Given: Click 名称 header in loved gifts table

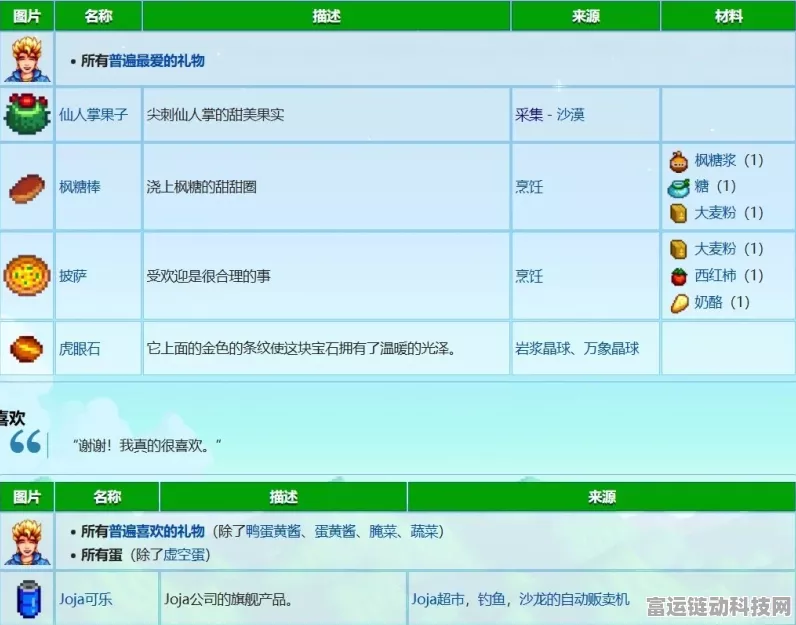Looking at the screenshot, I should pos(98,16).
